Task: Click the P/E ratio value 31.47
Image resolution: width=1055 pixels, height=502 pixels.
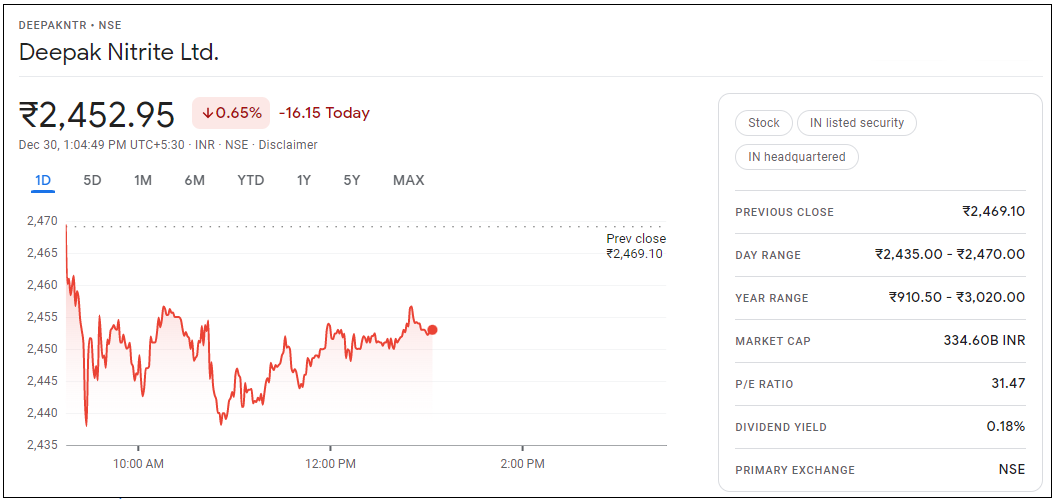Action: pos(1007,384)
